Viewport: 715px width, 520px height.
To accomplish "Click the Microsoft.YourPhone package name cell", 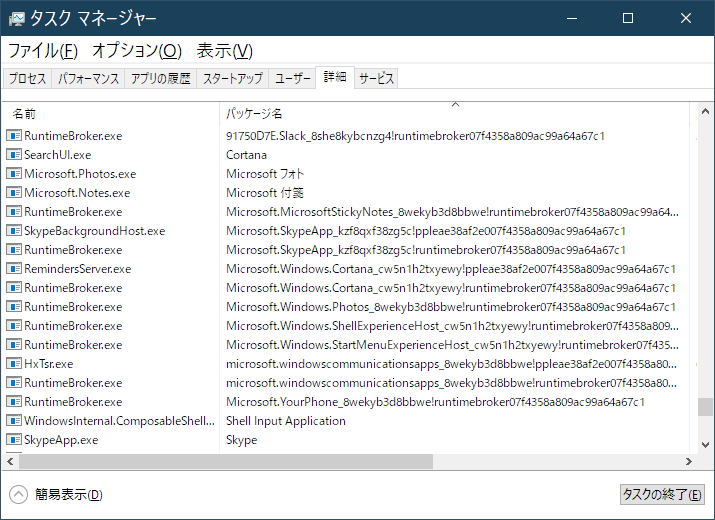I will click(435, 402).
